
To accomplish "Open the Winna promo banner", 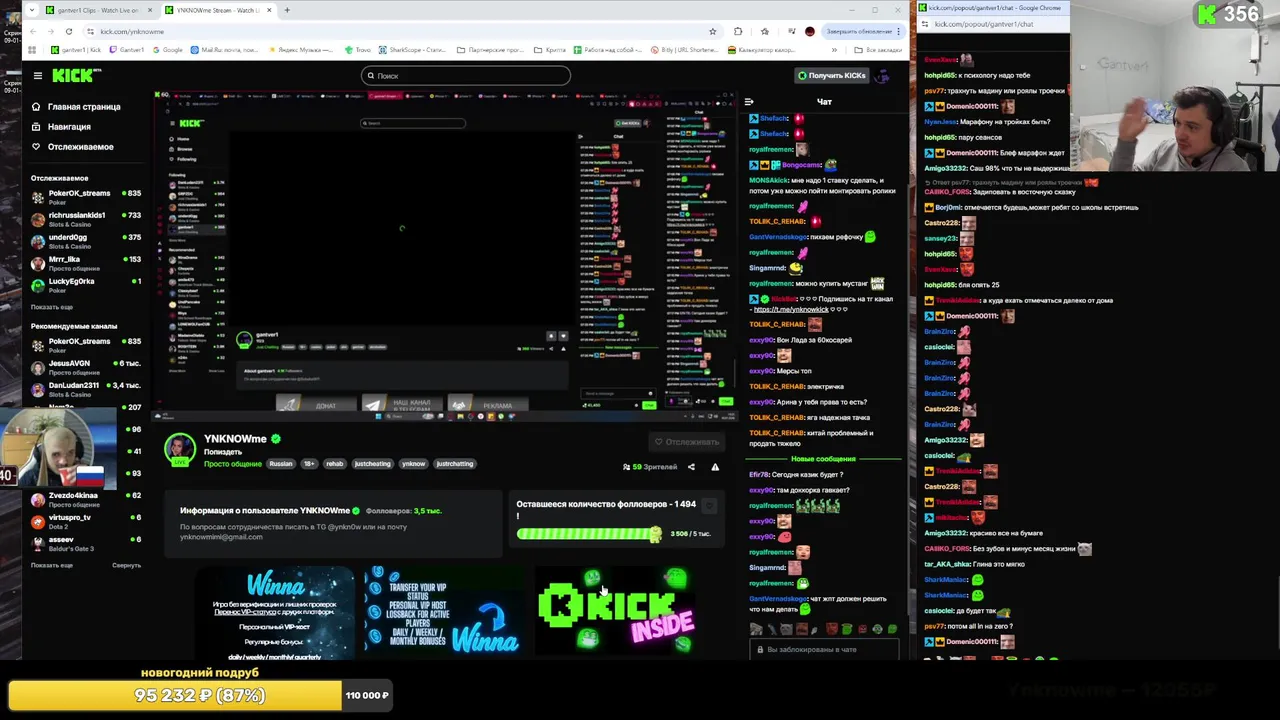I will tap(274, 611).
